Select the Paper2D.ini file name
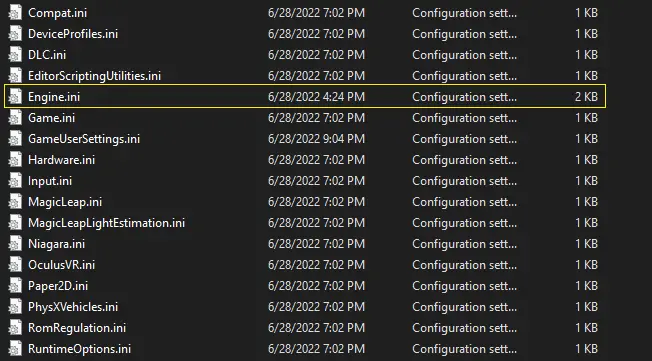 pos(58,286)
